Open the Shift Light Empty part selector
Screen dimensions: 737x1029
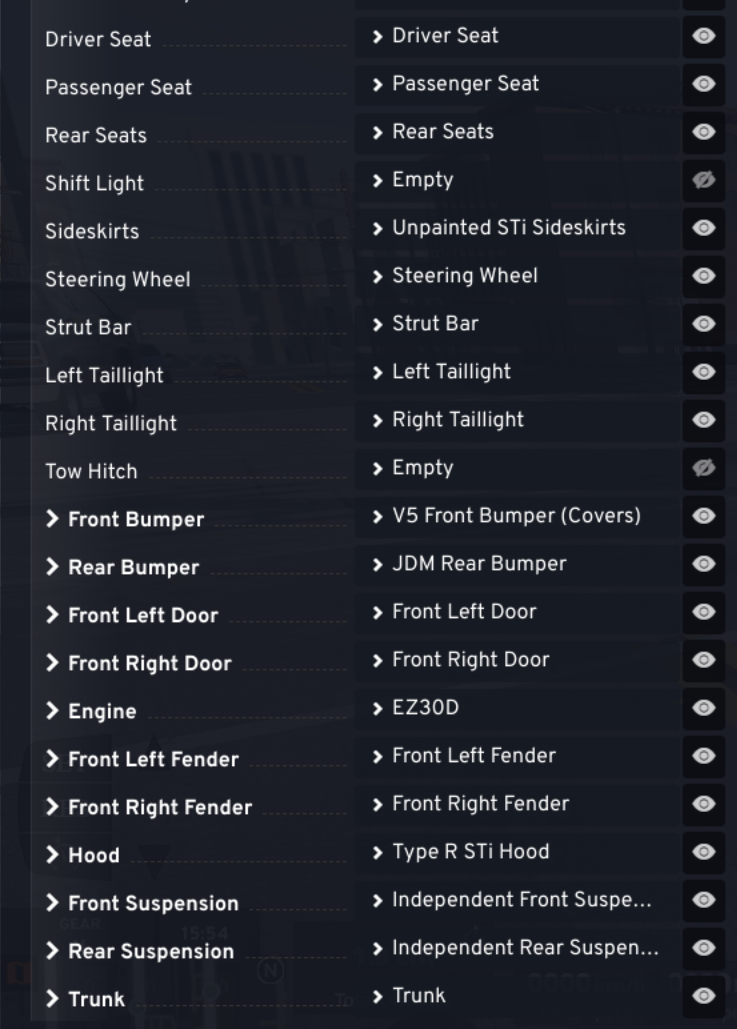(x=517, y=180)
